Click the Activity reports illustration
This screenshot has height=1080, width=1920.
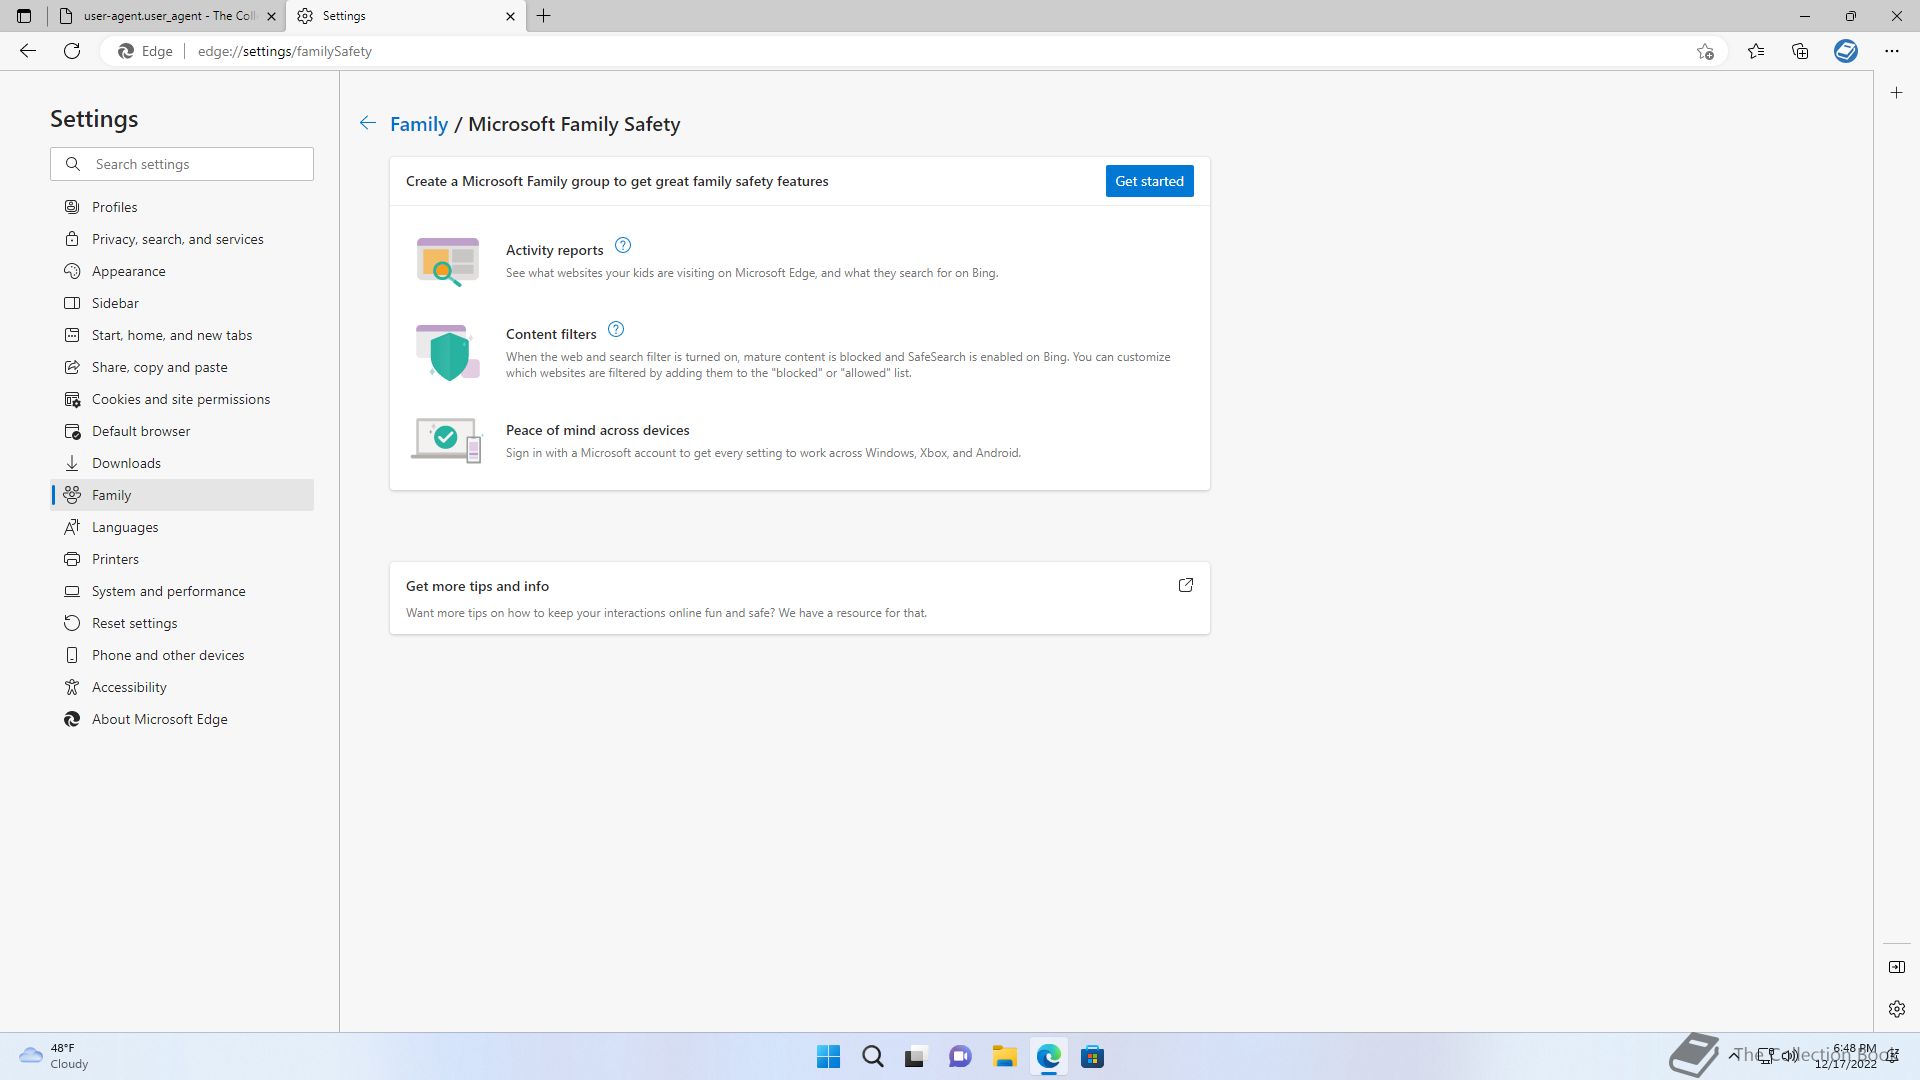pos(448,262)
